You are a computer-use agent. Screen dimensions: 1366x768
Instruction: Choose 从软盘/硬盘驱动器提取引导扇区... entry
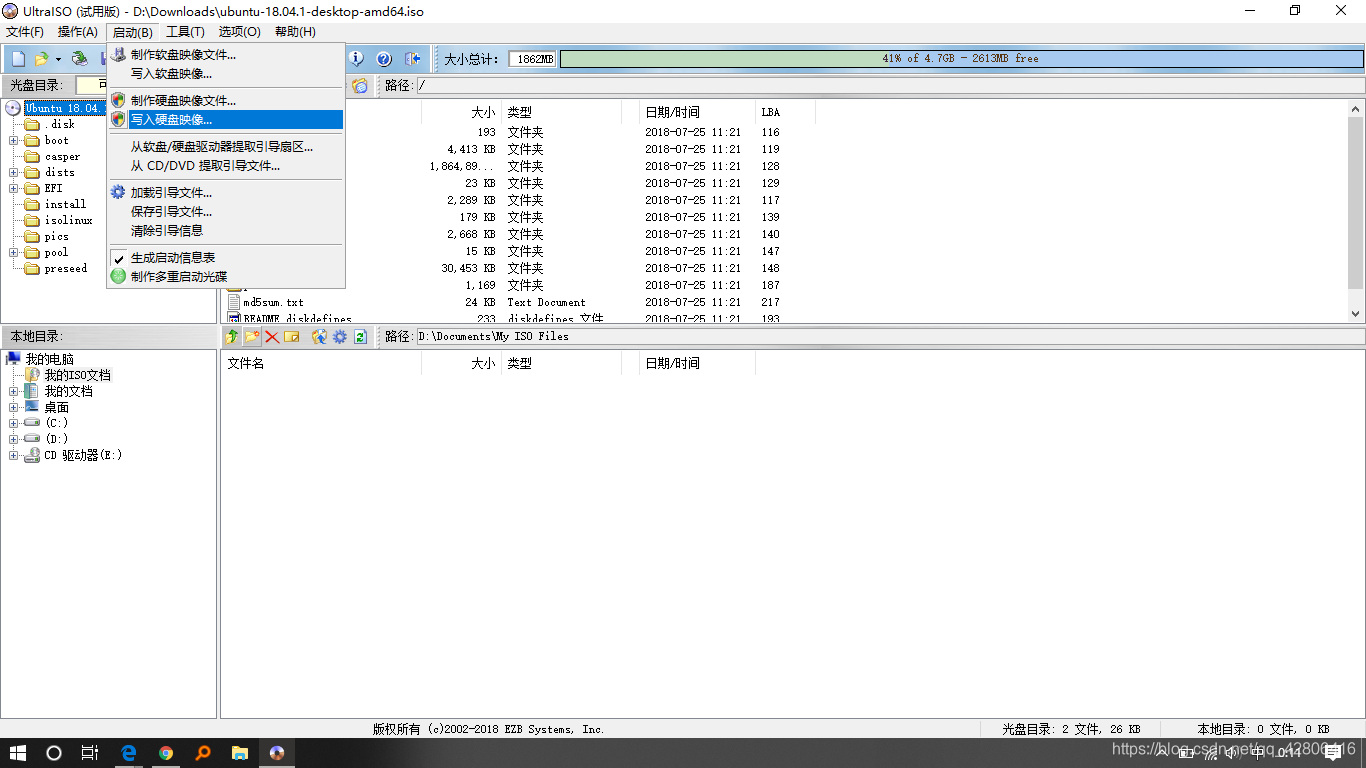tap(226, 147)
